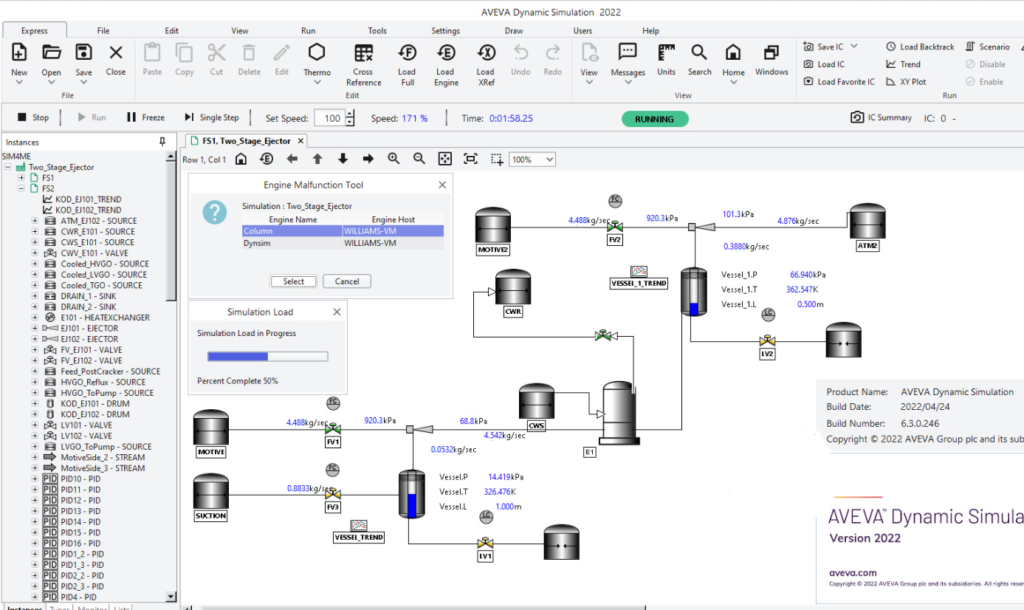The image size is (1024, 610).
Task: Open the Scenario tool
Action: click(987, 47)
